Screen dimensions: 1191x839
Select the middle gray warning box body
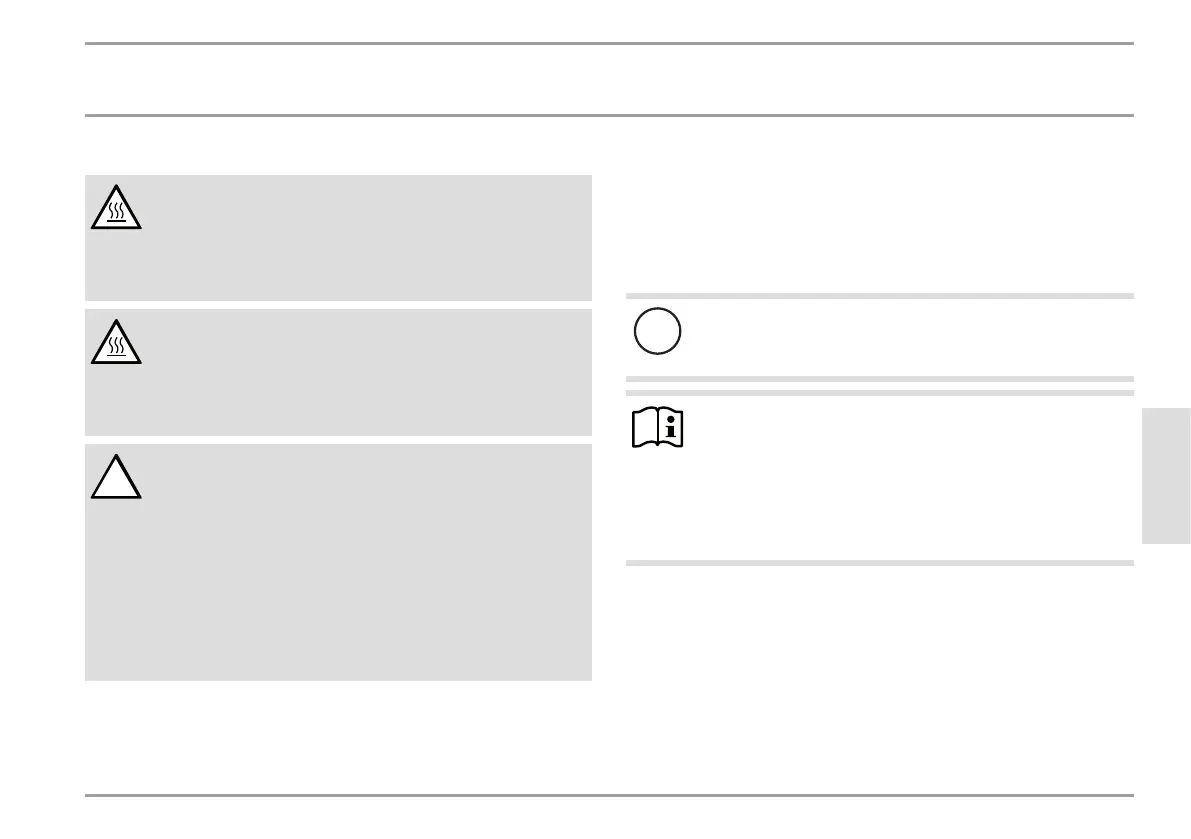point(338,372)
